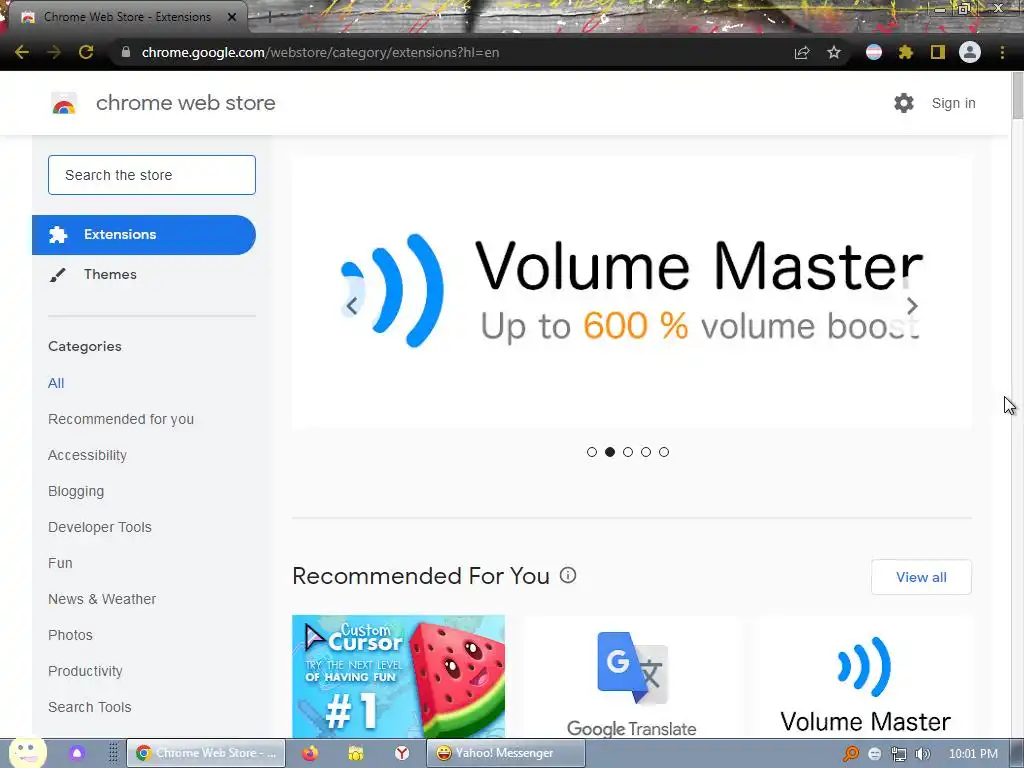Switch to Chrome Web Store taskbar button
Viewport: 1024px width, 768px height.
206,753
